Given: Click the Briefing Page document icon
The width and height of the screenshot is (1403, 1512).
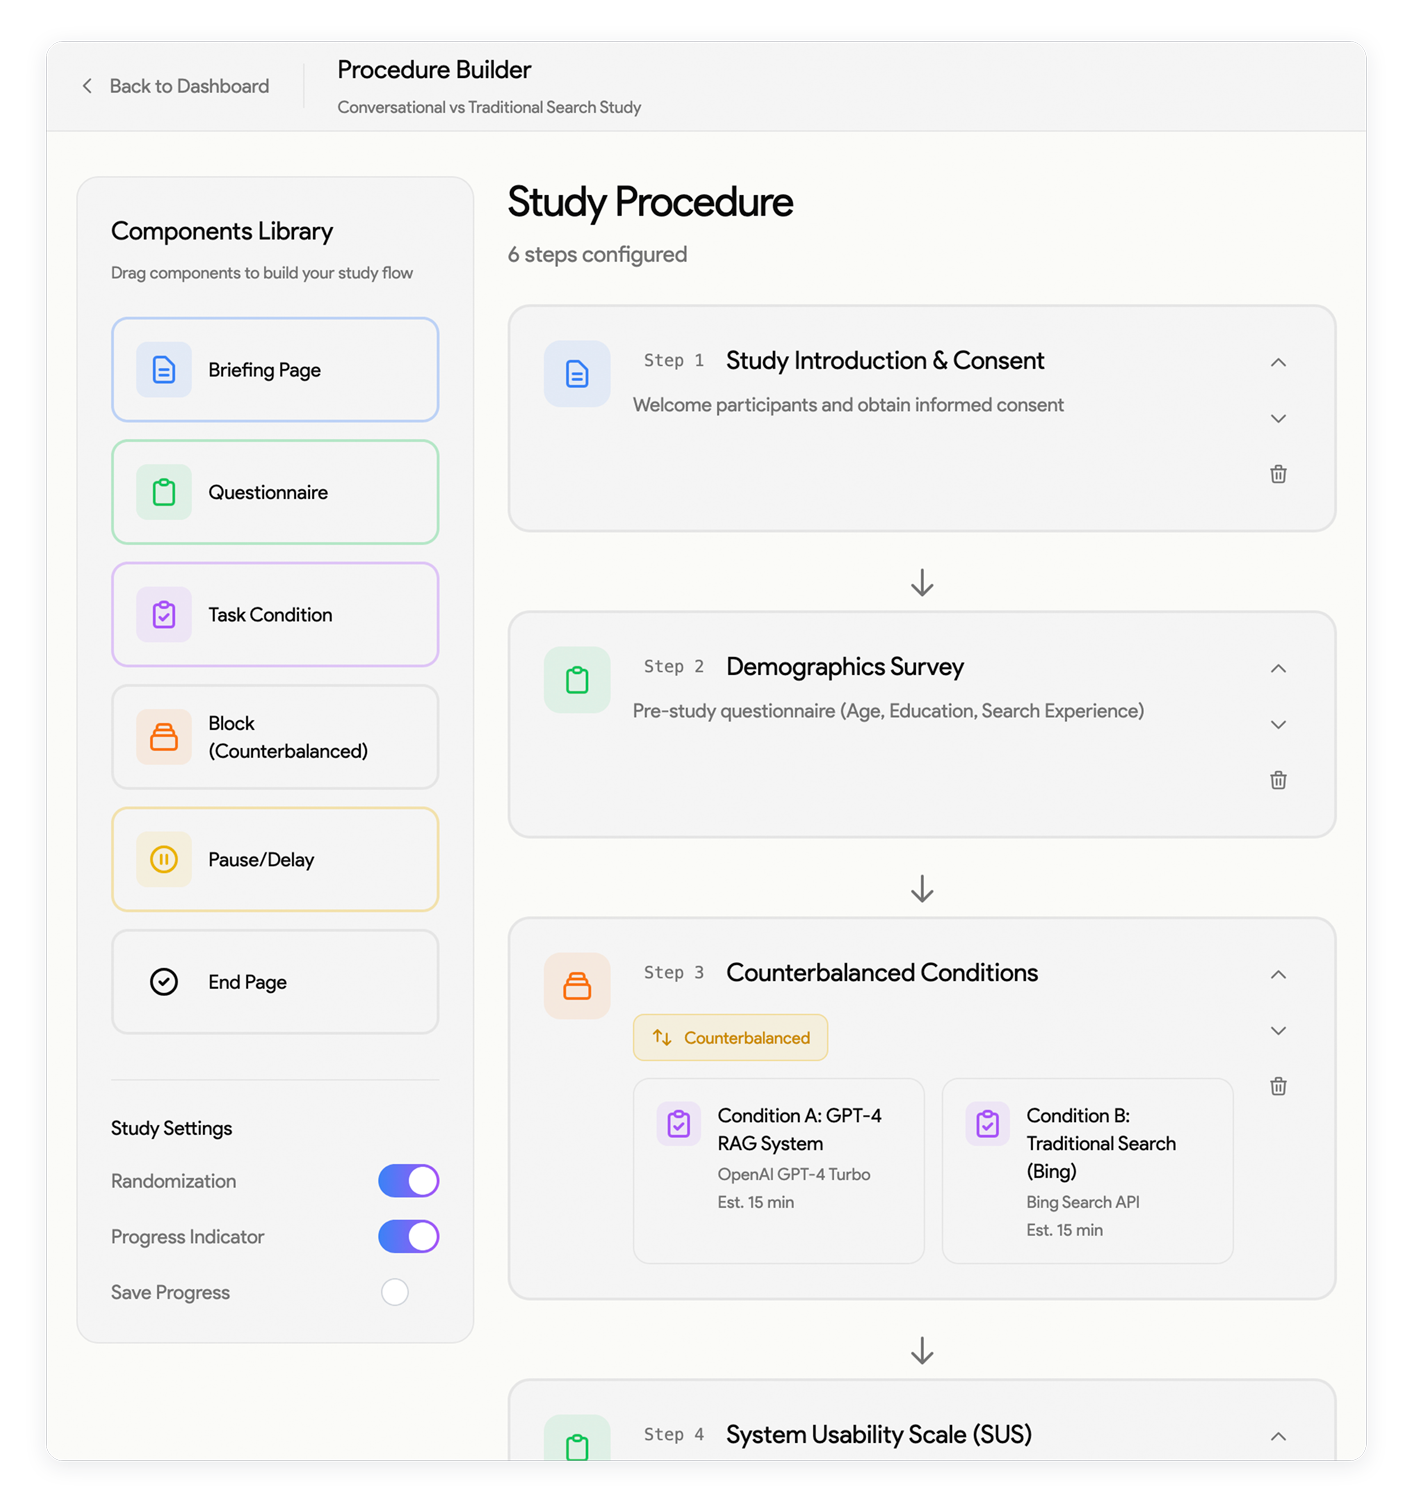Looking at the screenshot, I should [x=164, y=370].
